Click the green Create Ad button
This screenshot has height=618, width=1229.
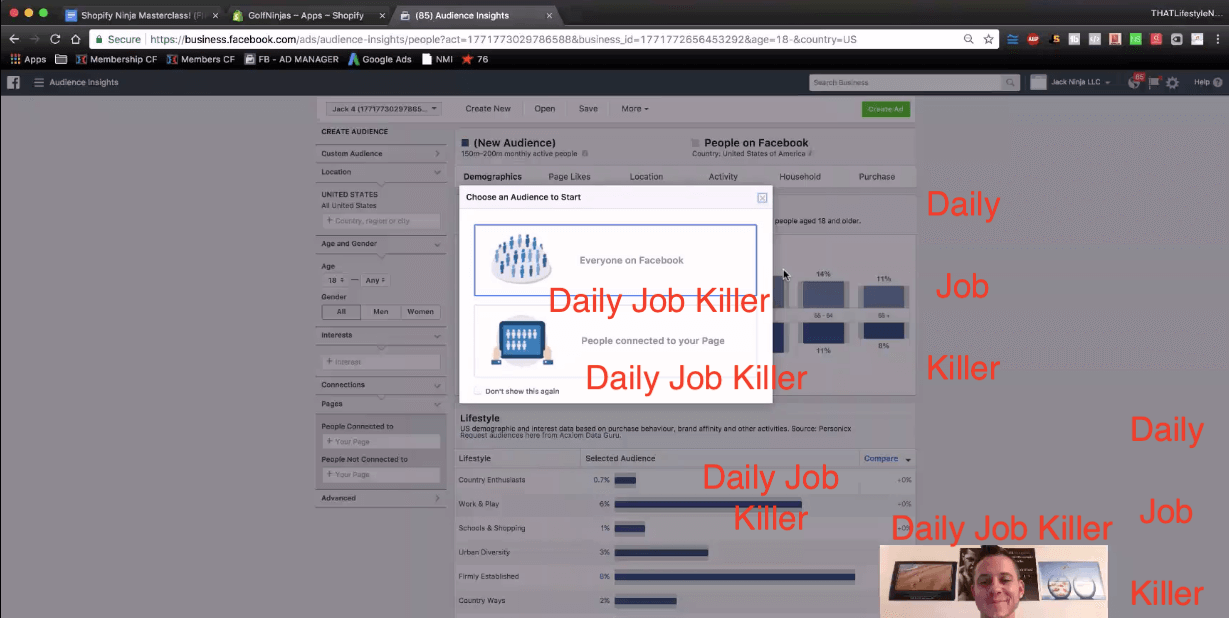pos(886,109)
